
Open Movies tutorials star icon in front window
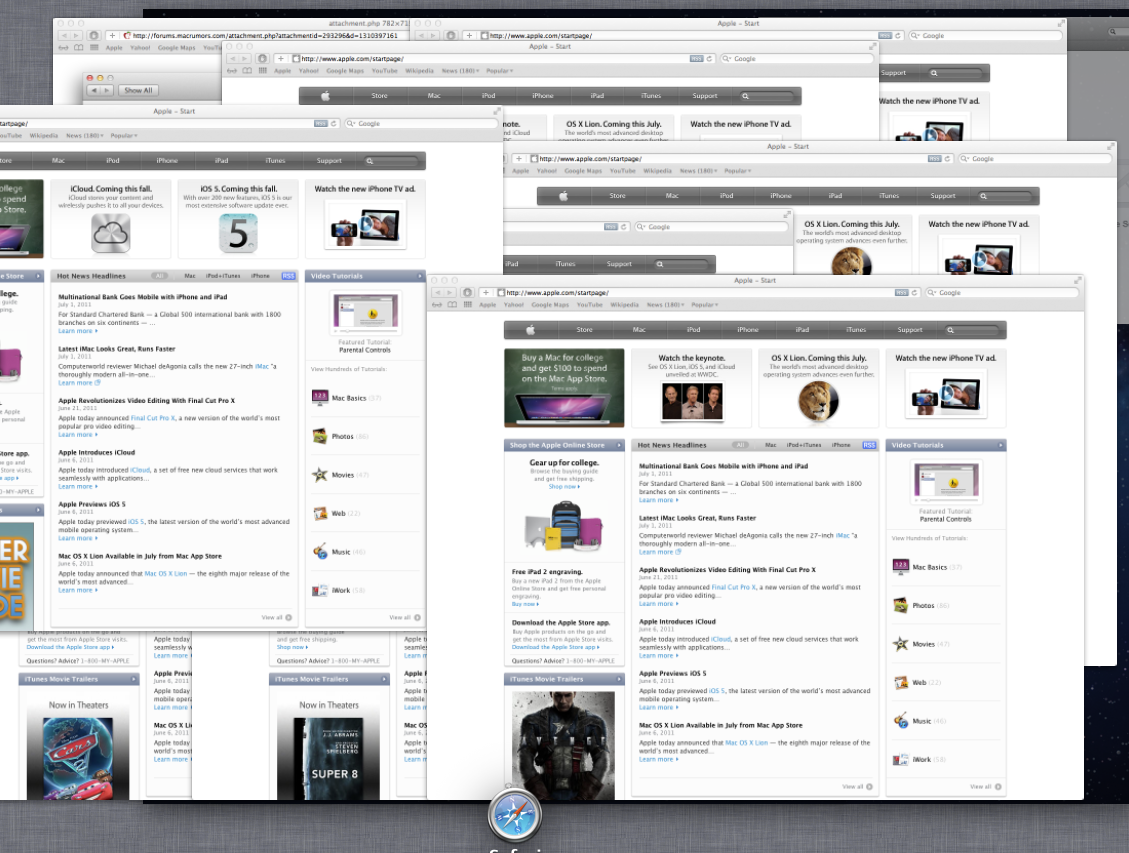point(900,644)
